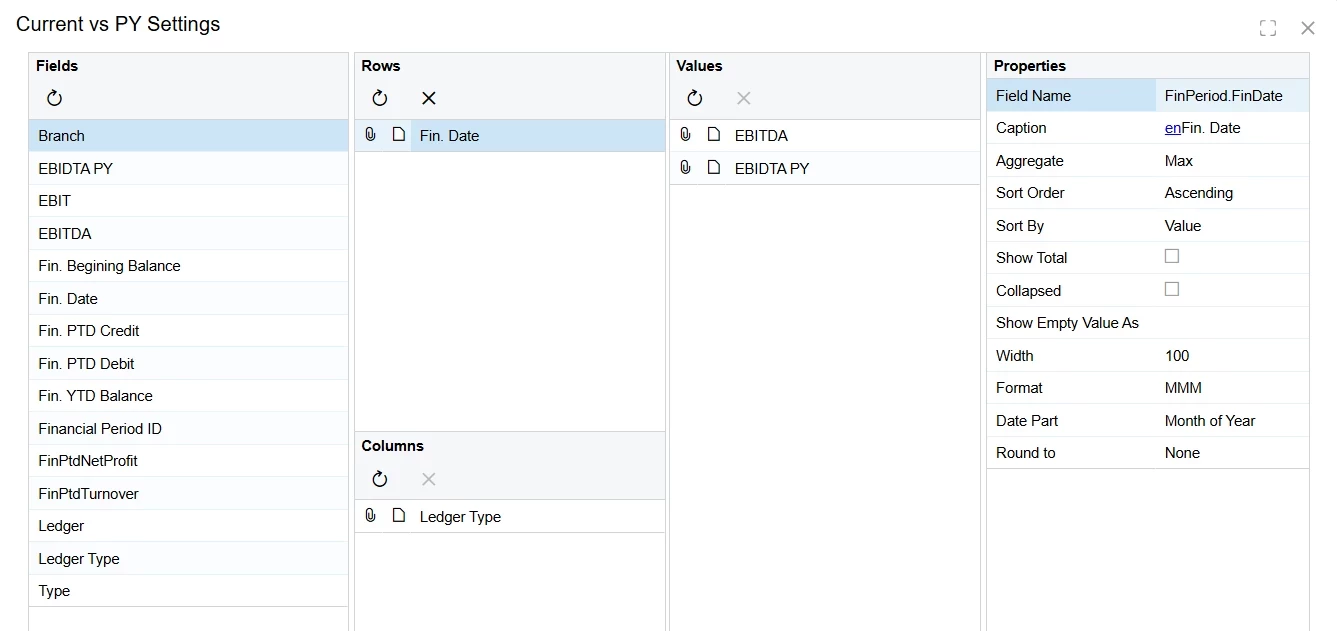Click the Rows panel refresh icon
Image resolution: width=1337 pixels, height=631 pixels.
coord(380,98)
